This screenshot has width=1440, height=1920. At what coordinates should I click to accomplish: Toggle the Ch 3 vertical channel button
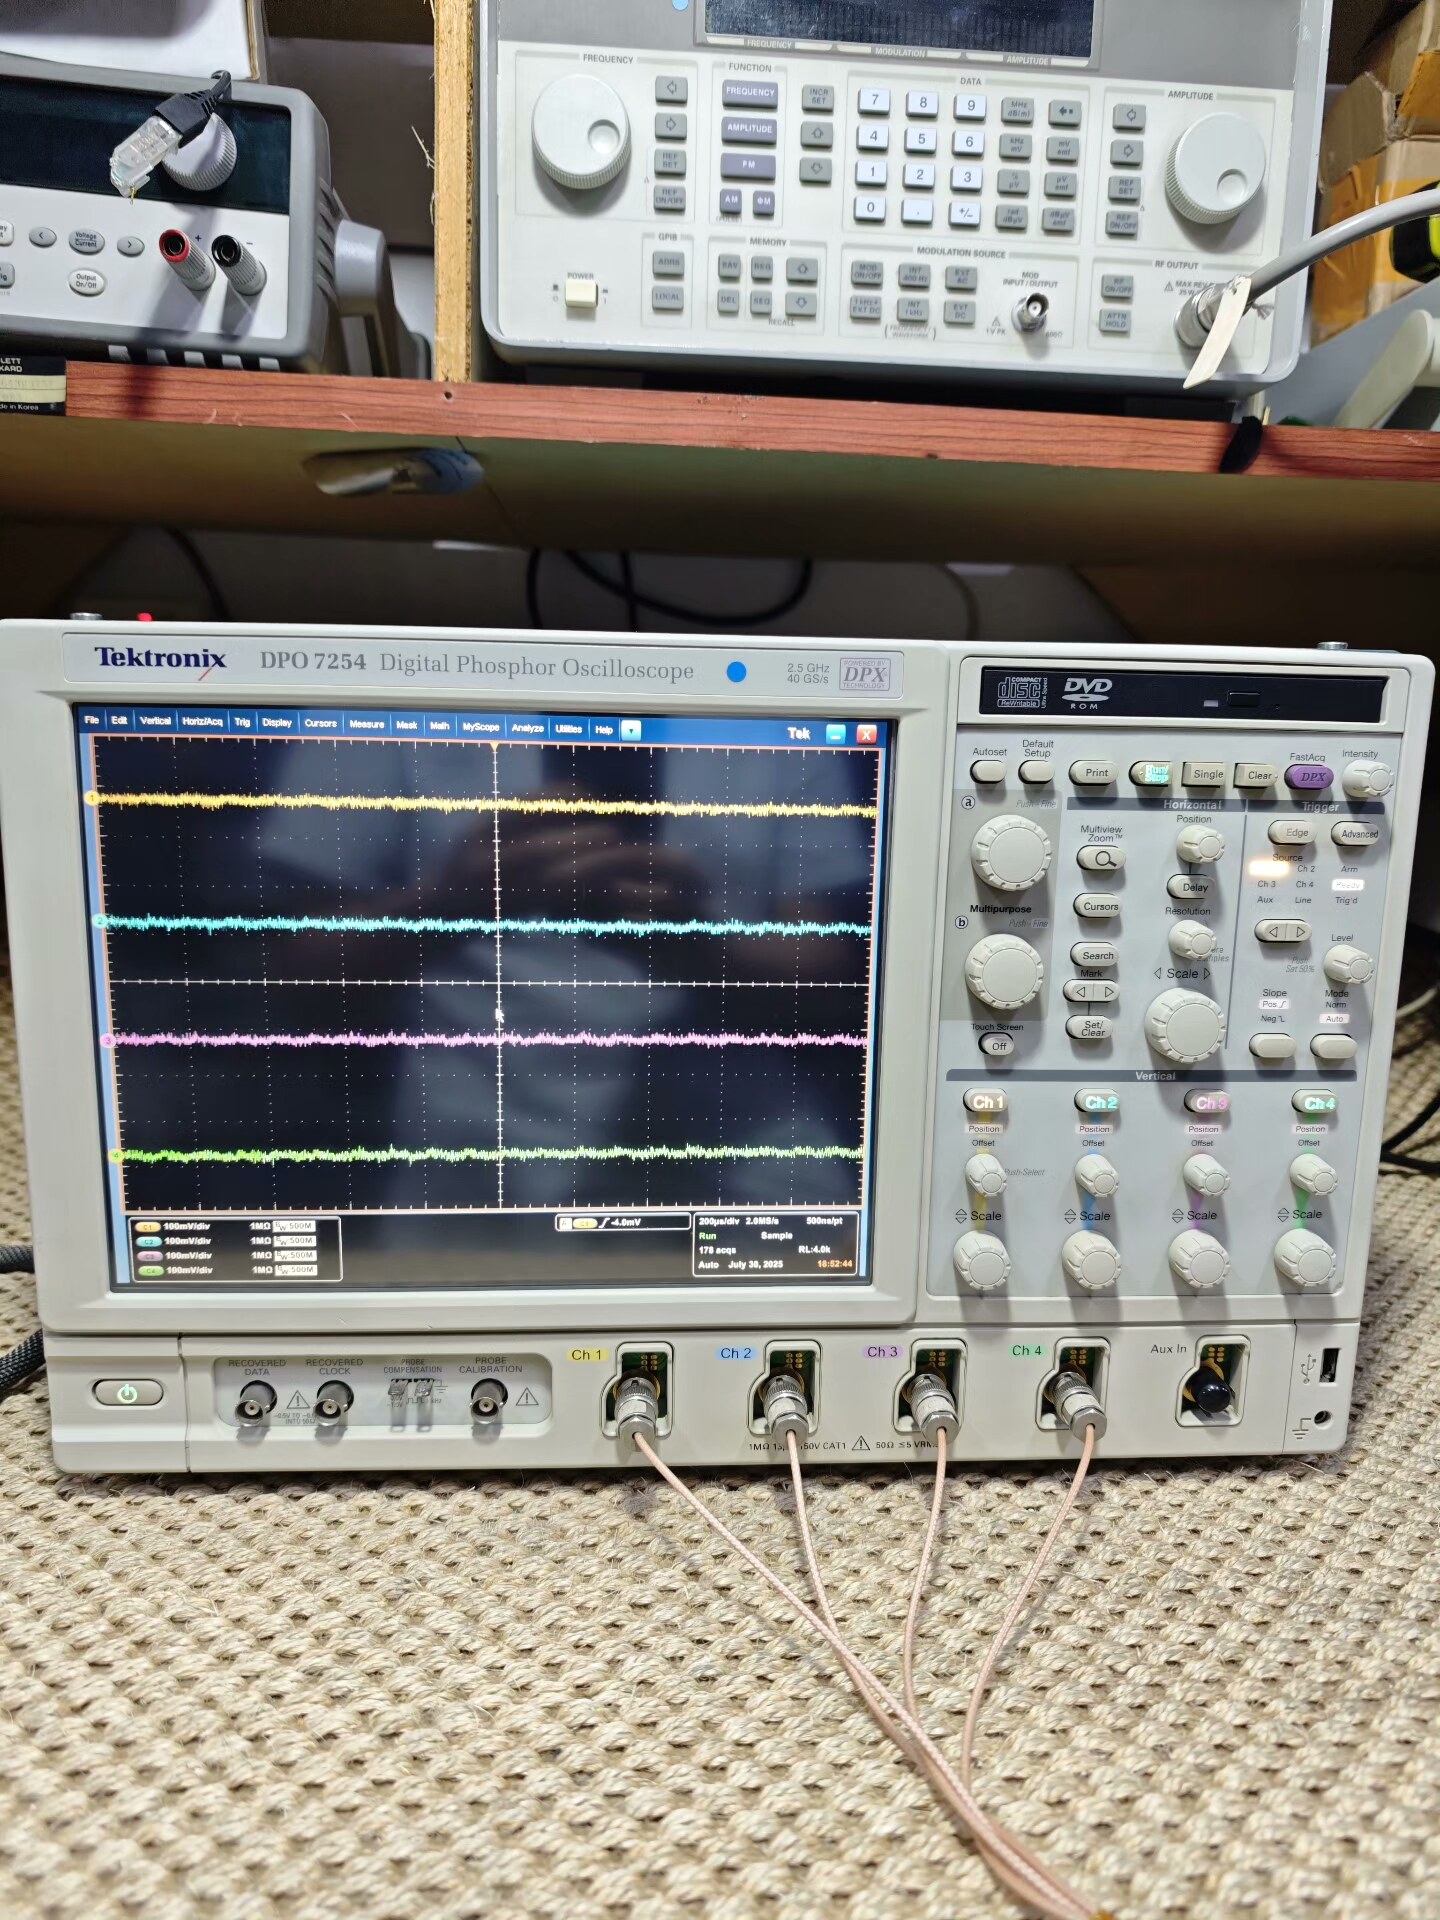point(1208,1103)
